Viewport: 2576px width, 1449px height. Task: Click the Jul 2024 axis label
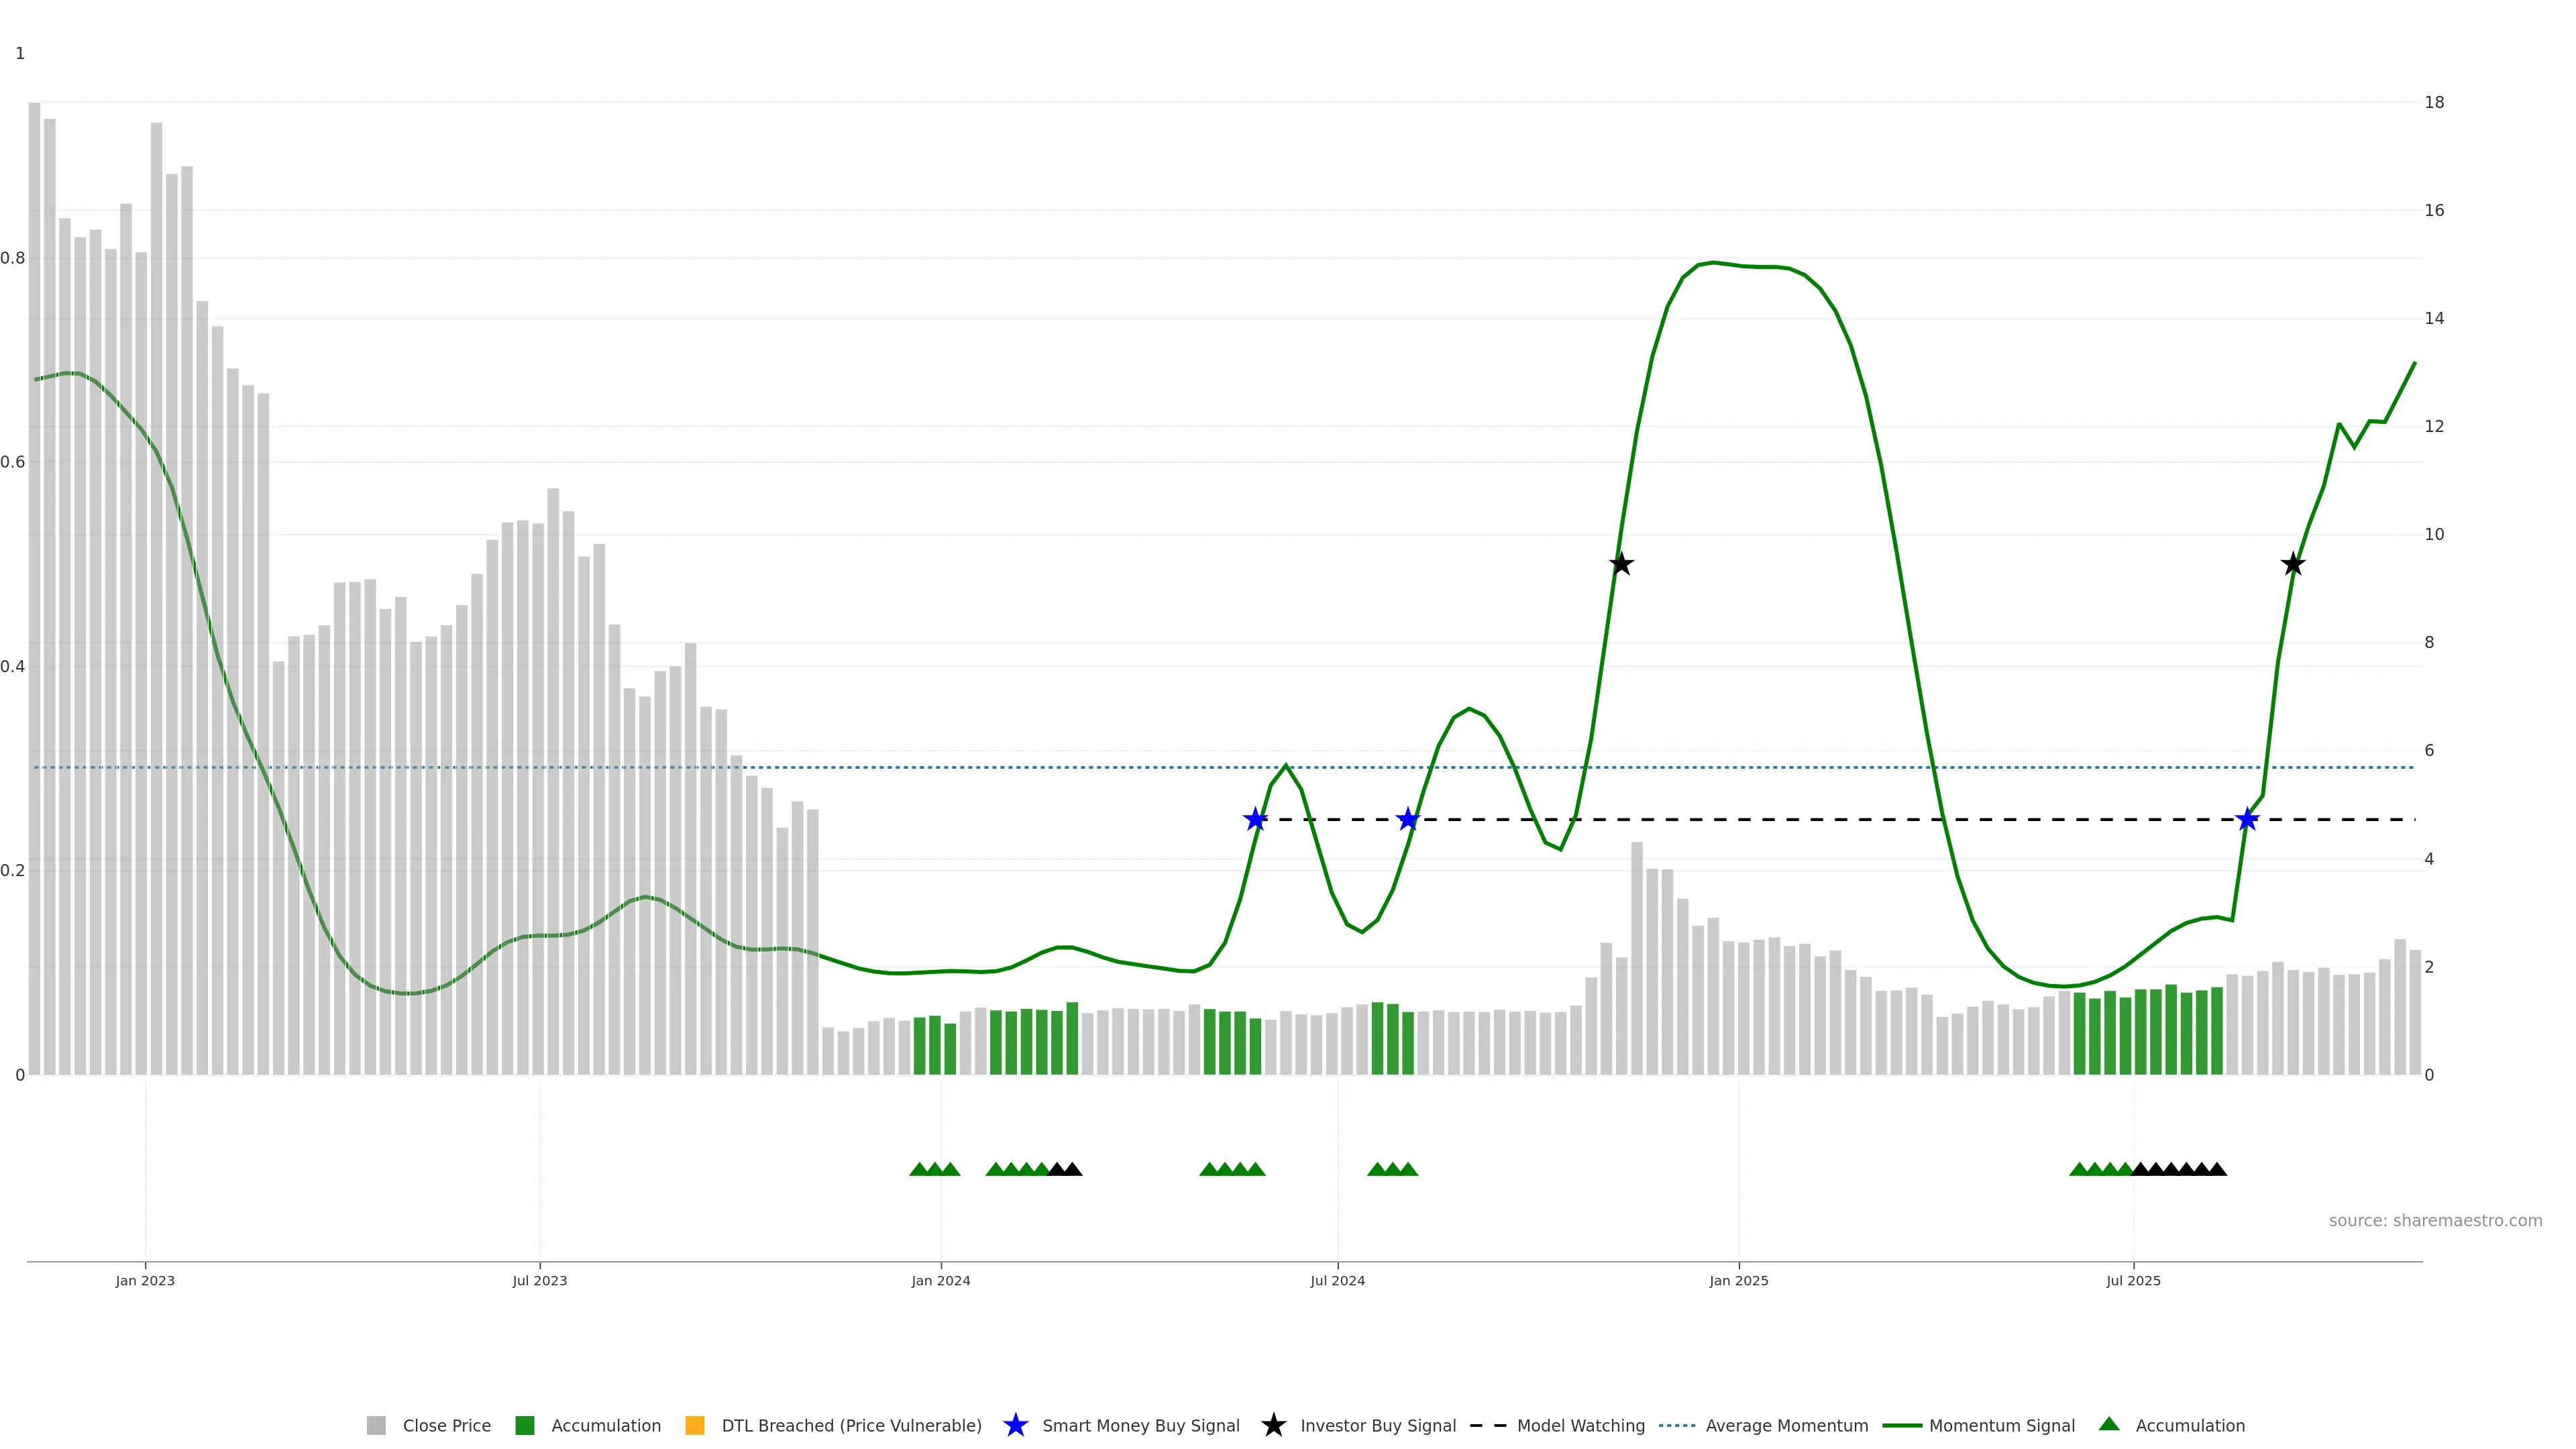(x=1337, y=1281)
